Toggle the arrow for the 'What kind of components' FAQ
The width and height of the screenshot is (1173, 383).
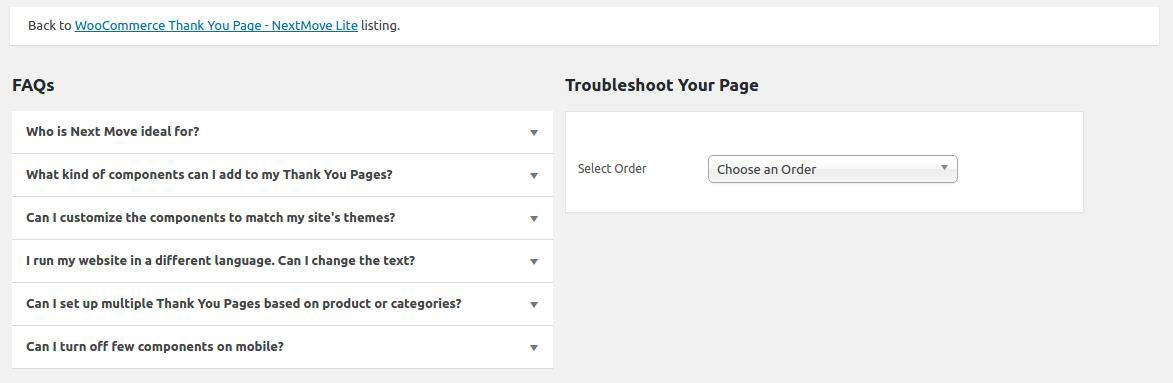coord(533,176)
